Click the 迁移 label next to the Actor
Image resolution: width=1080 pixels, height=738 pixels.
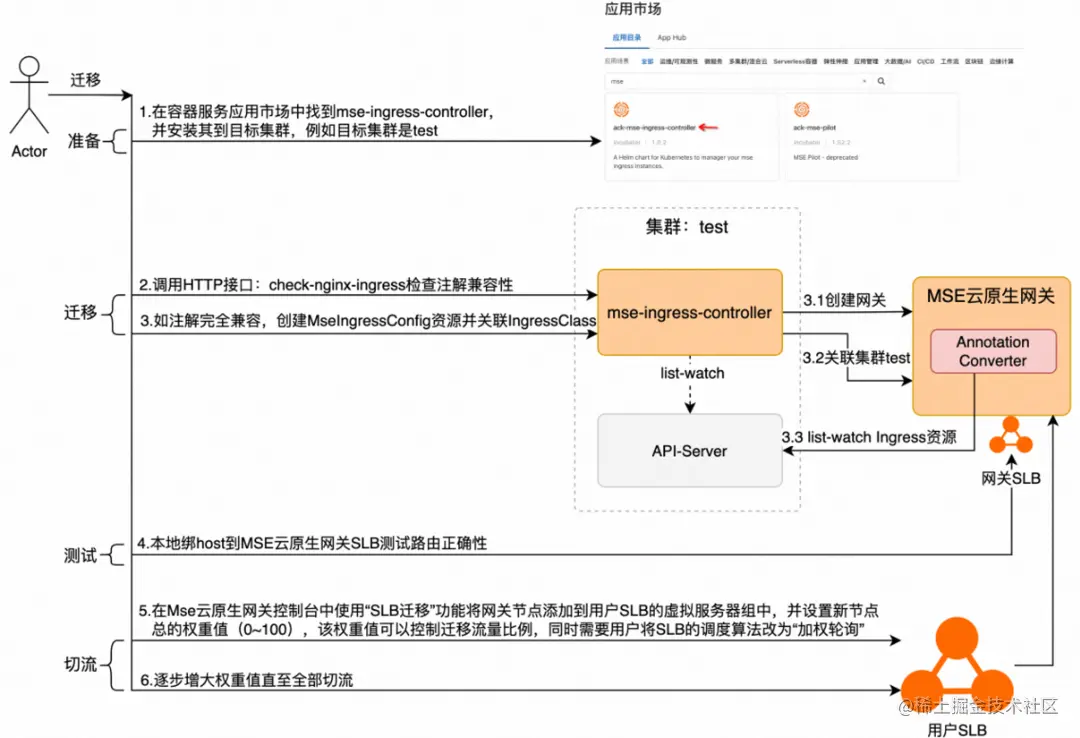tap(85, 80)
